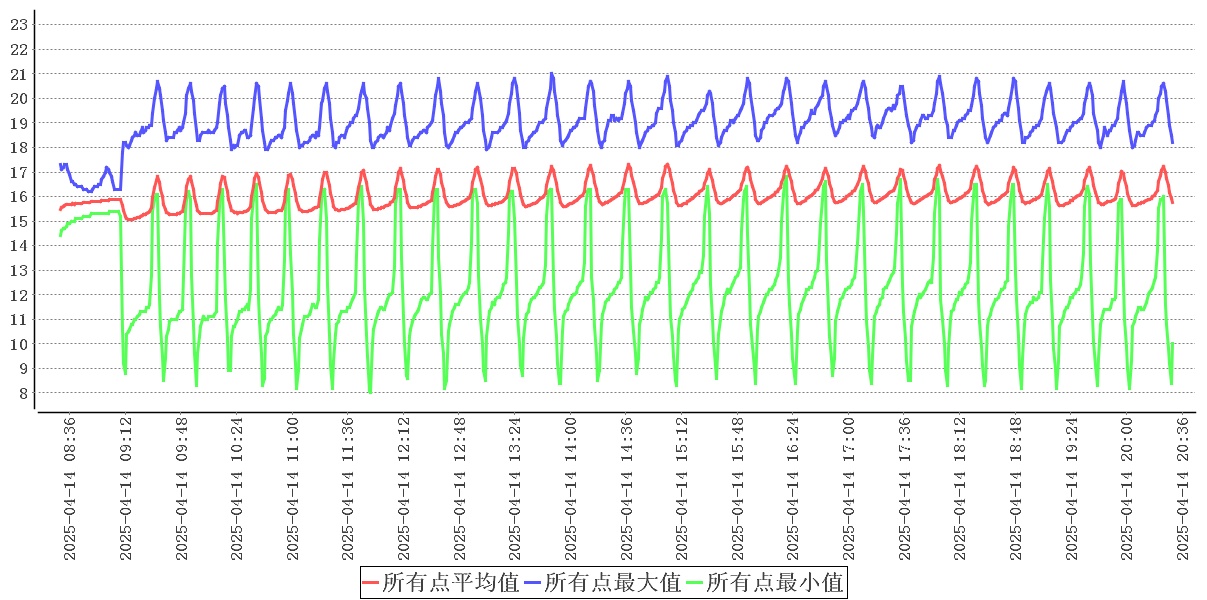
Task: Toggle the 所有点平均值 series via legend text
Action: [450, 583]
